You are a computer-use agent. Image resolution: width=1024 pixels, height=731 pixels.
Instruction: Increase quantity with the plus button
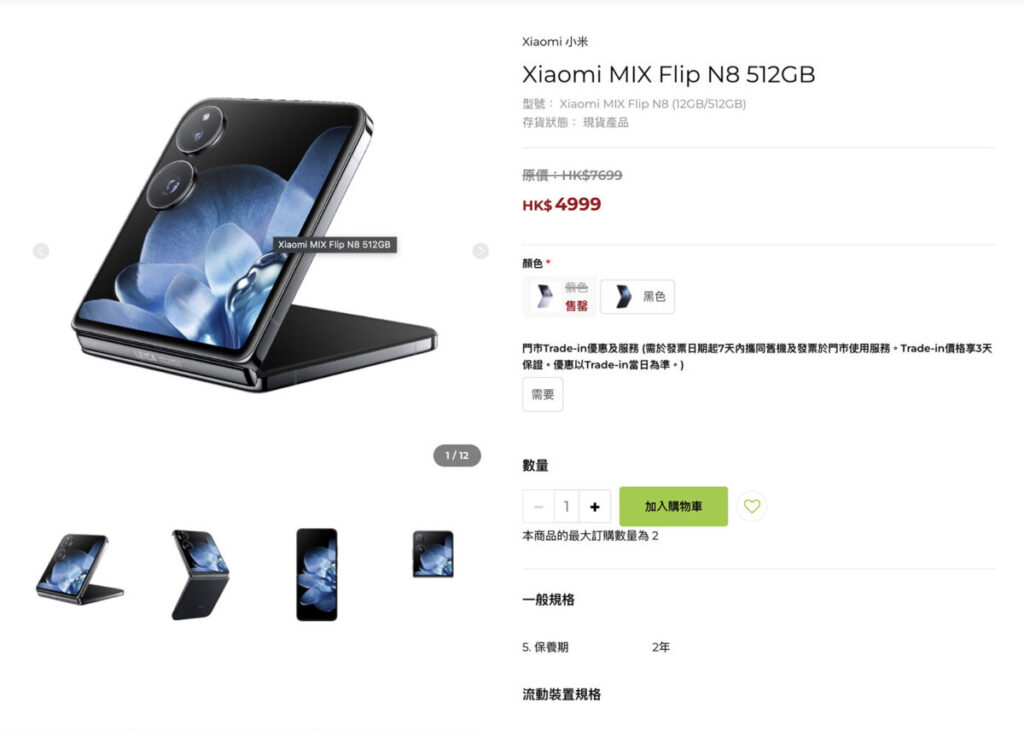[x=594, y=506]
